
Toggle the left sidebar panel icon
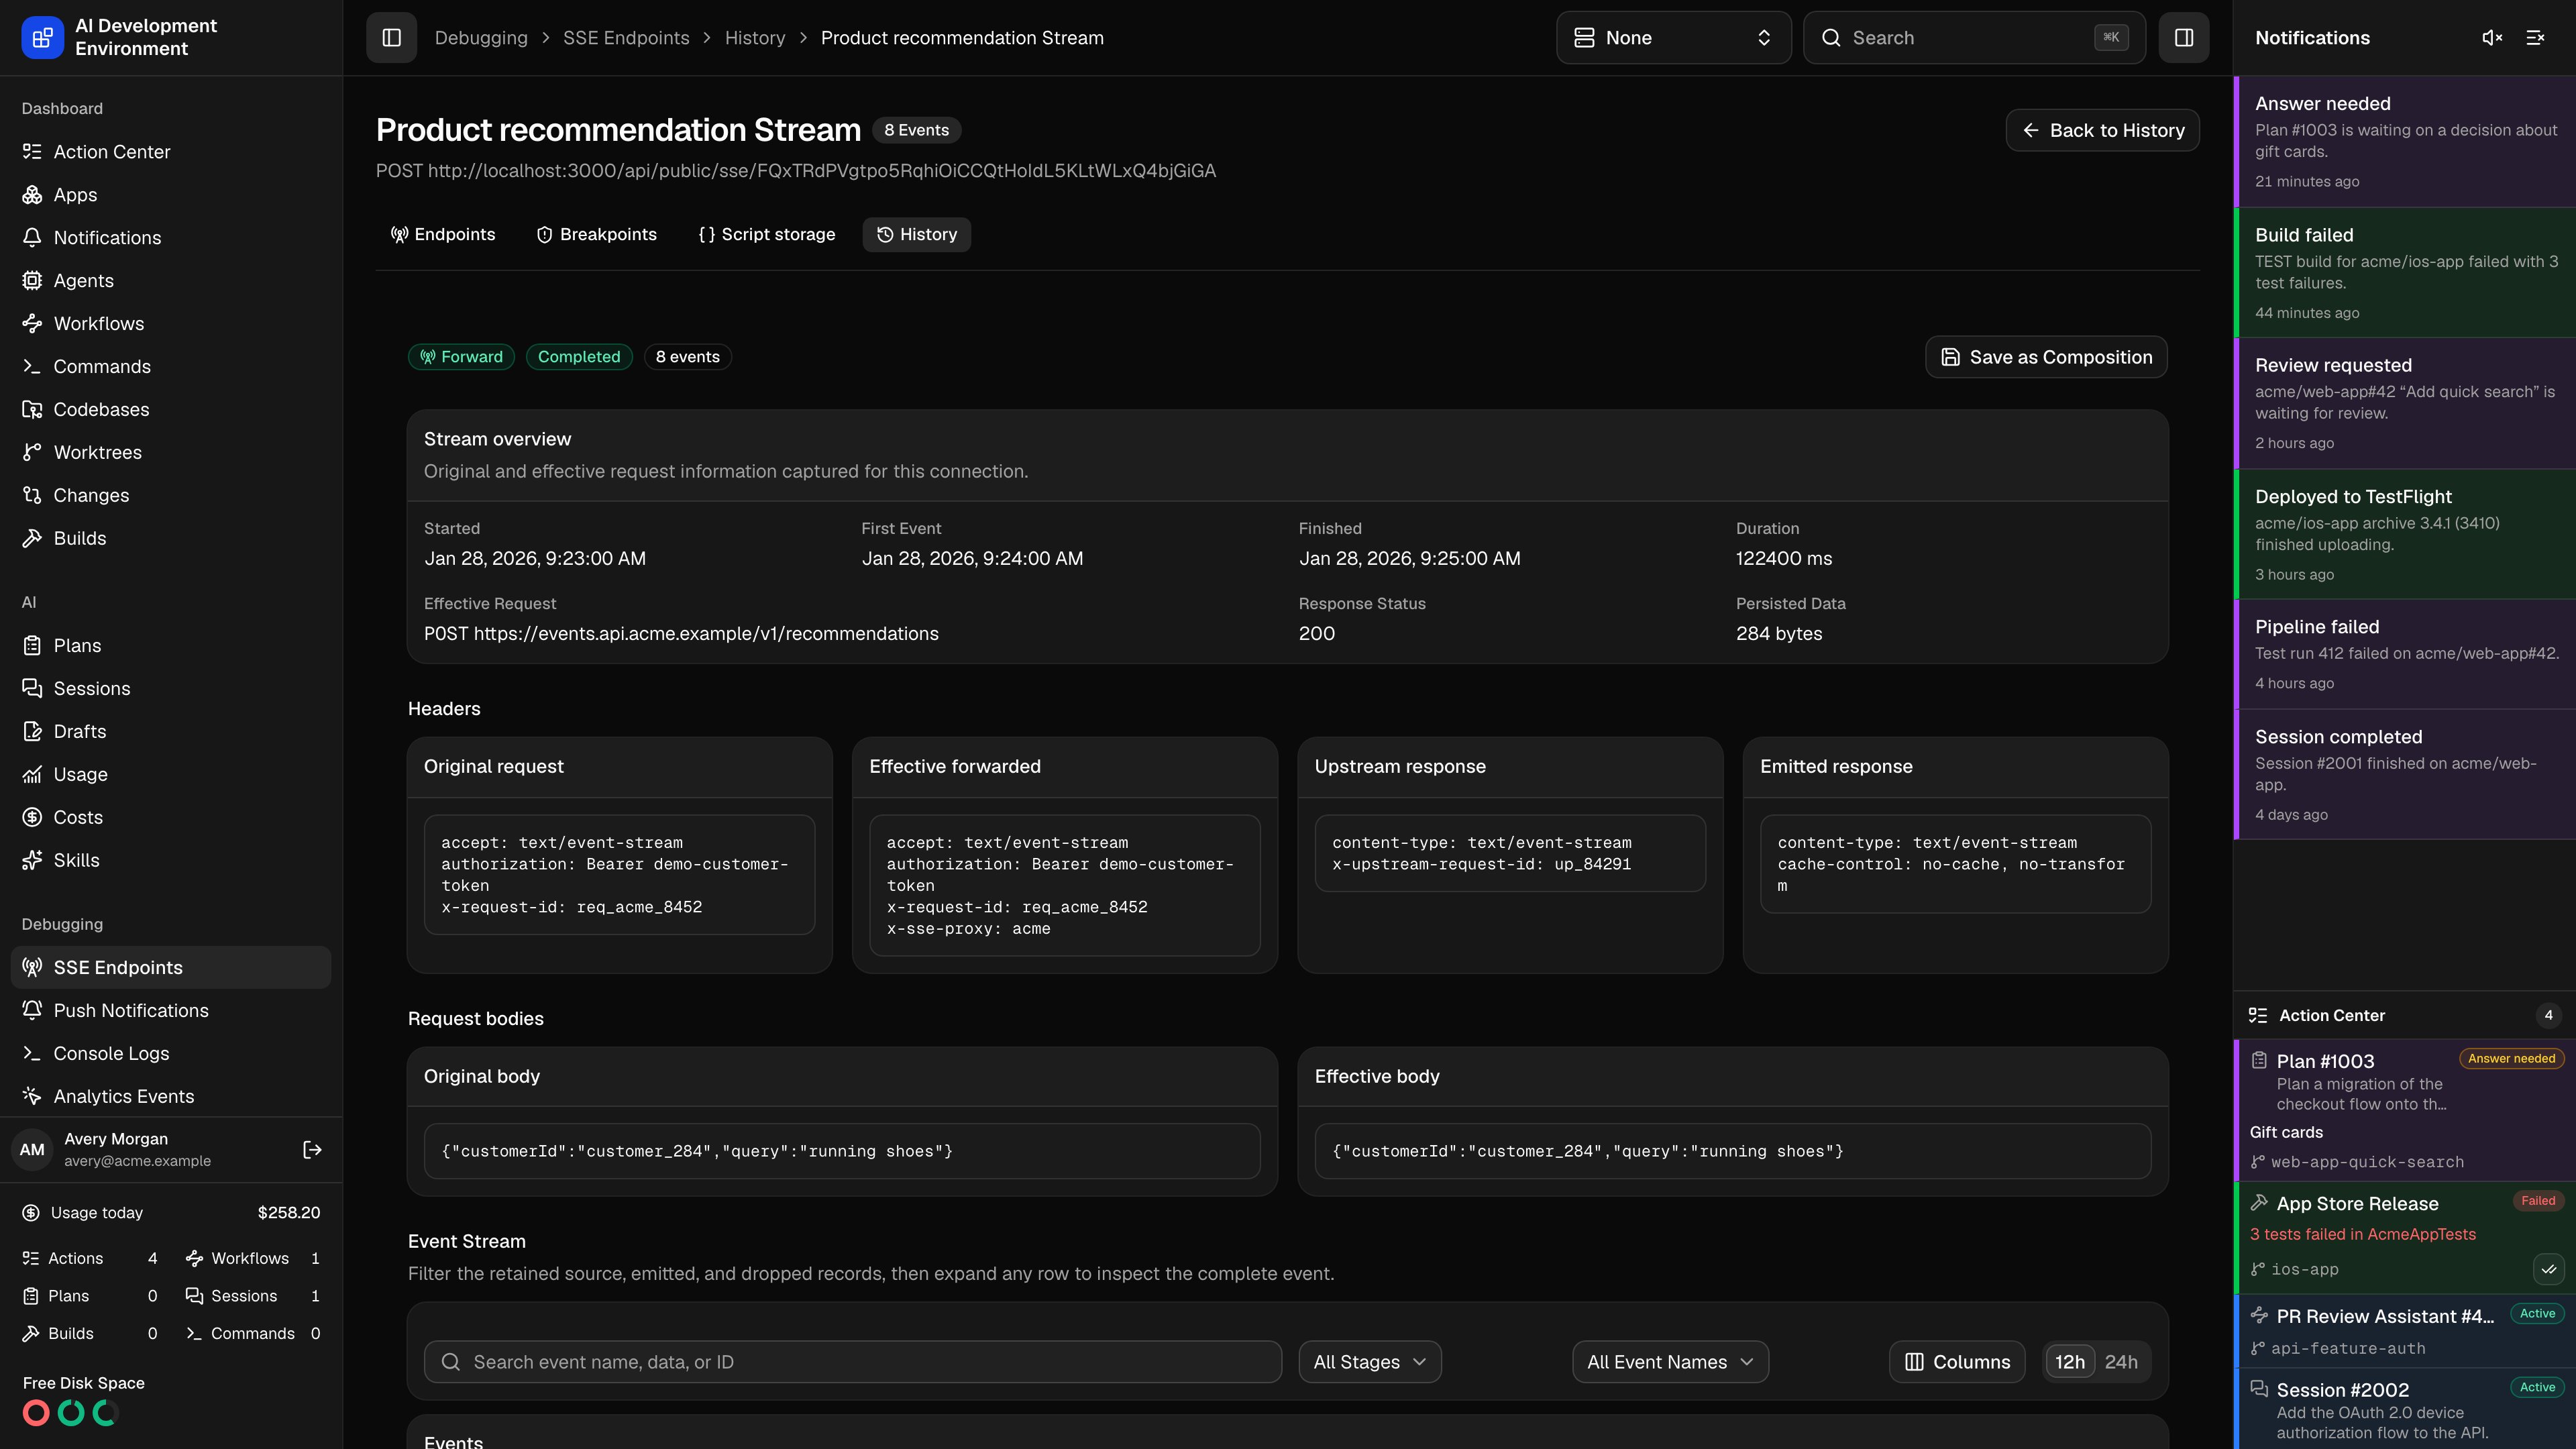coord(391,38)
